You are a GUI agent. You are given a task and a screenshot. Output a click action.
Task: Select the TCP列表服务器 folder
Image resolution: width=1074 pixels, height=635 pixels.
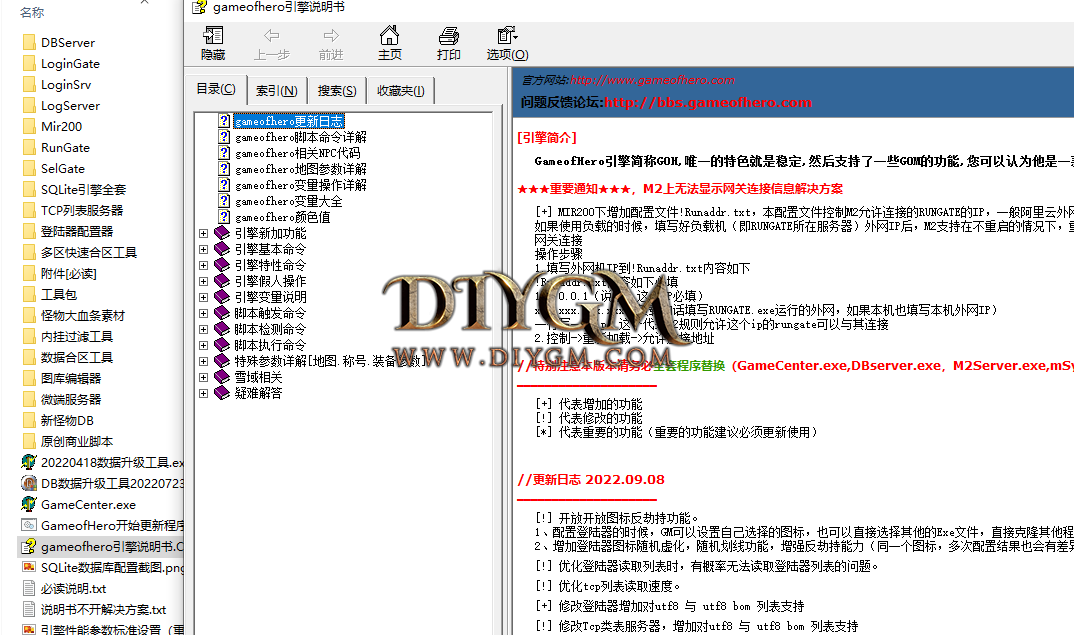[82, 210]
